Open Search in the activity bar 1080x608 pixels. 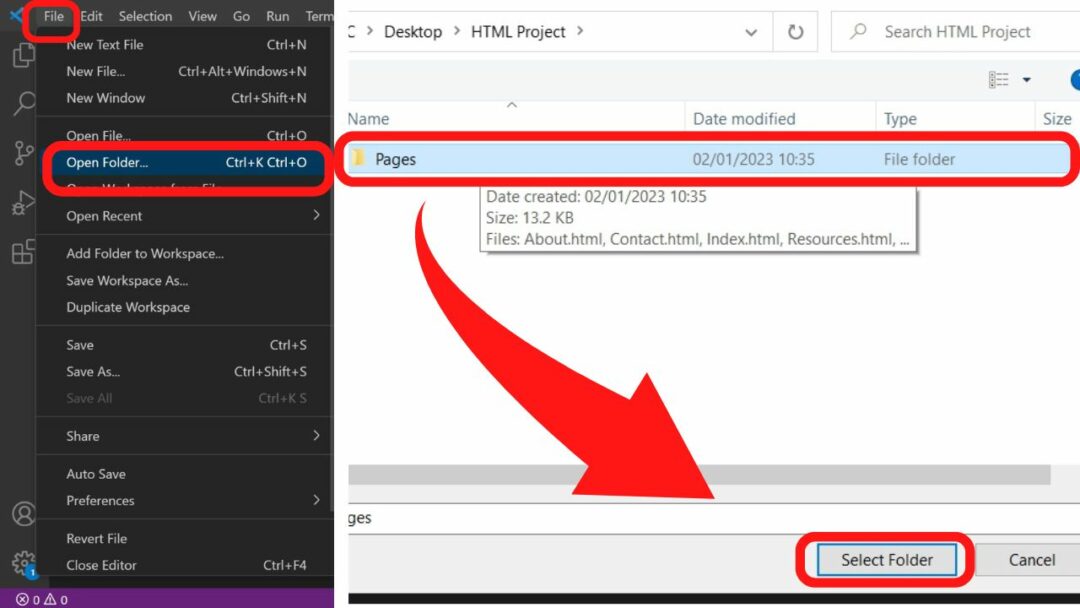pos(23,103)
